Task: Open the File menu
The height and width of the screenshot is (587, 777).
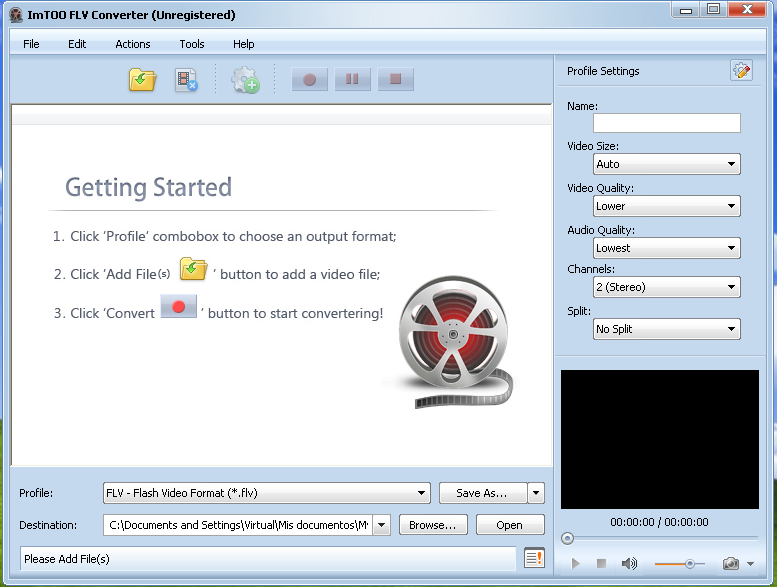Action: tap(31, 44)
